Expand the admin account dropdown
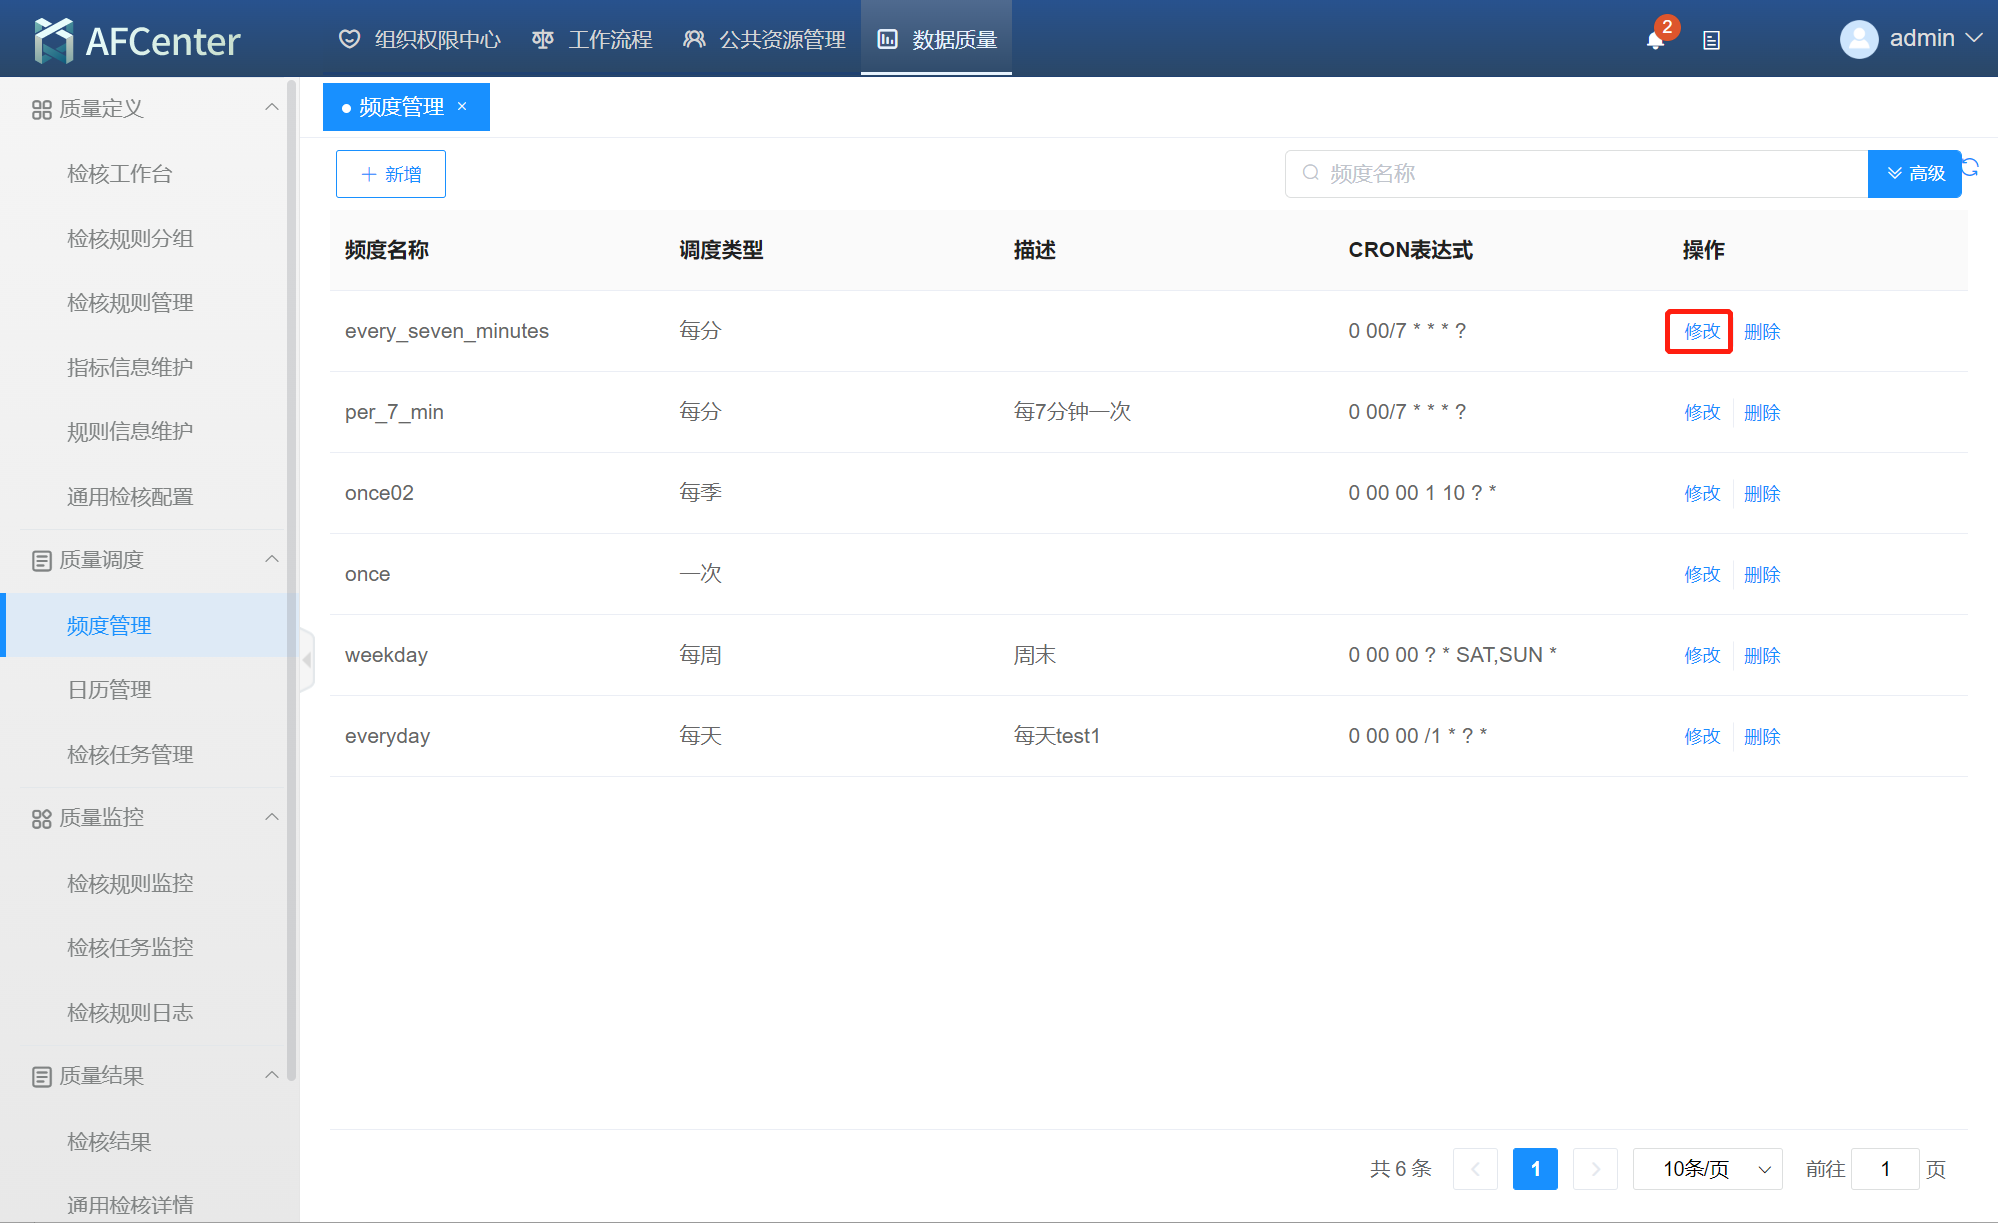 [x=1973, y=38]
